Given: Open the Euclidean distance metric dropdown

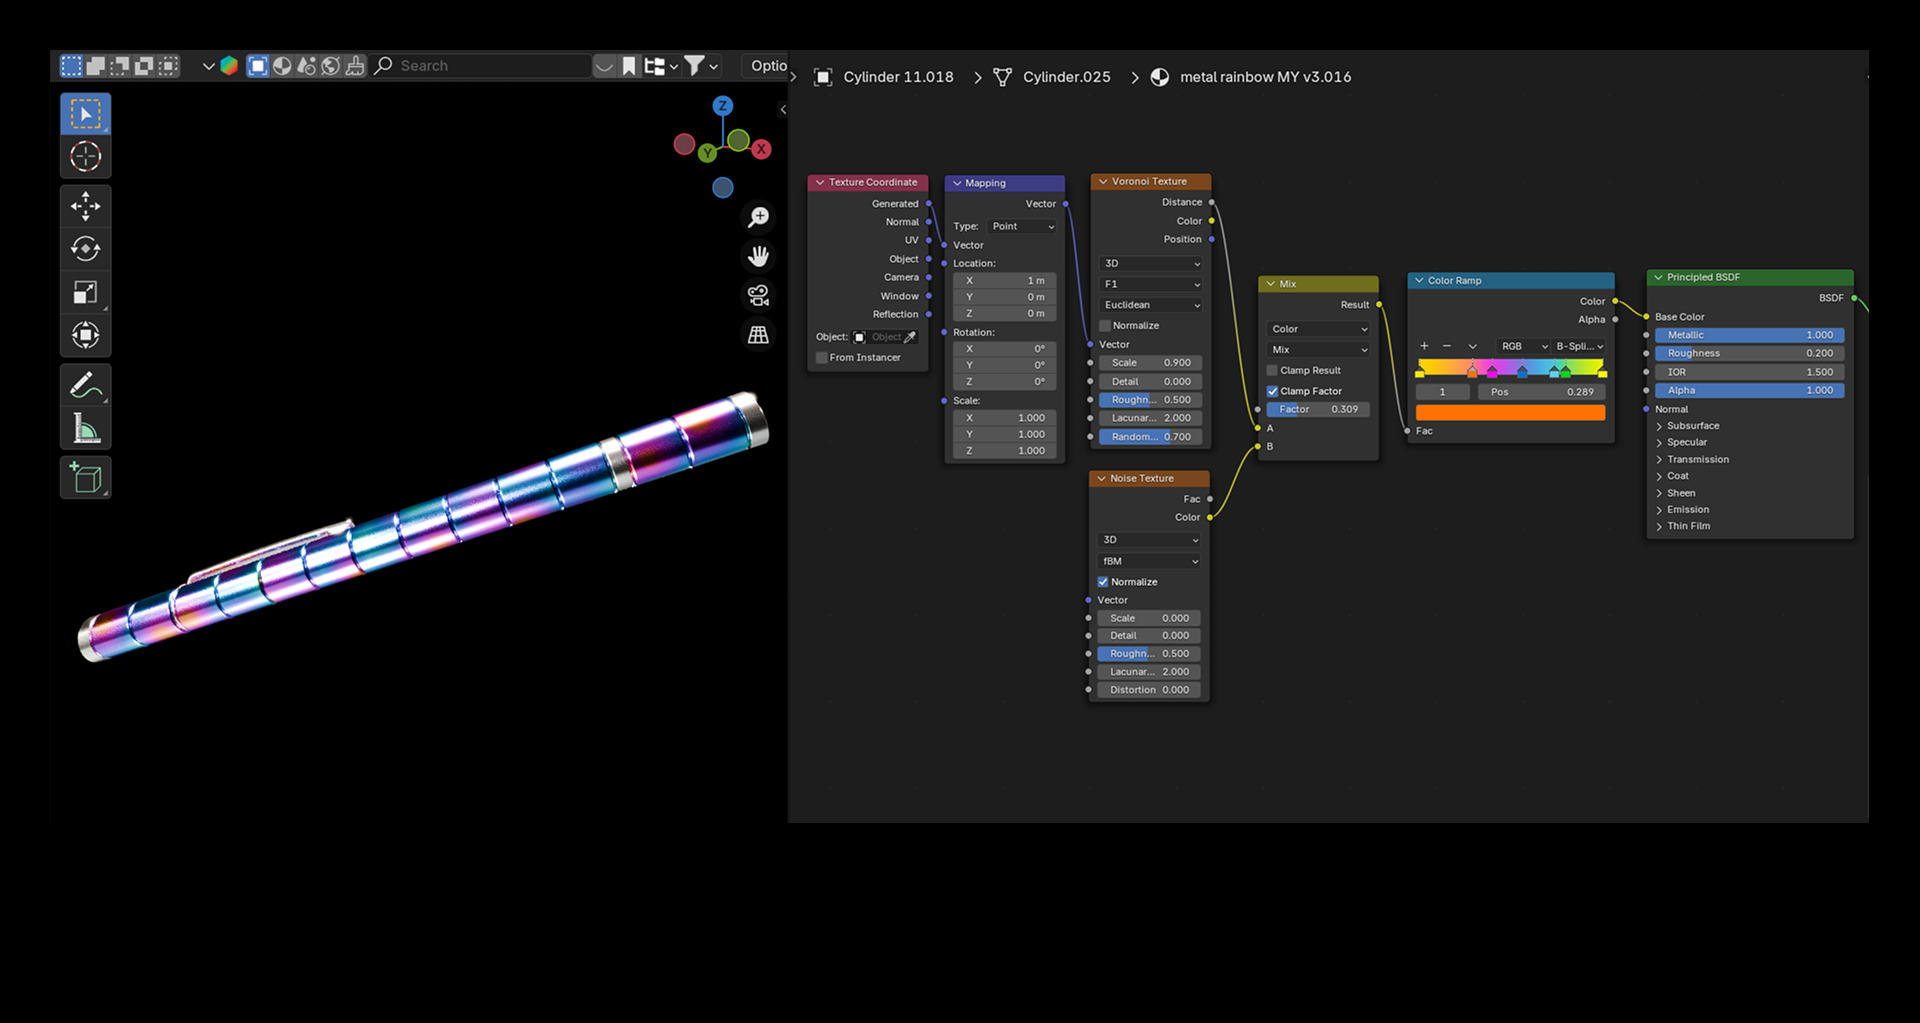Looking at the screenshot, I should pyautogui.click(x=1150, y=305).
